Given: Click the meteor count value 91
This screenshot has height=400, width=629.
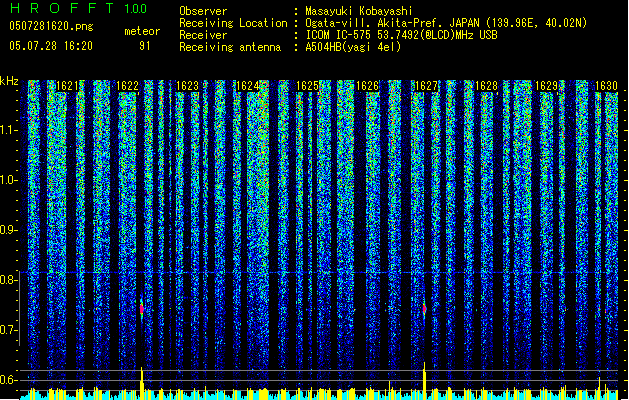Looking at the screenshot, I should point(145,46).
